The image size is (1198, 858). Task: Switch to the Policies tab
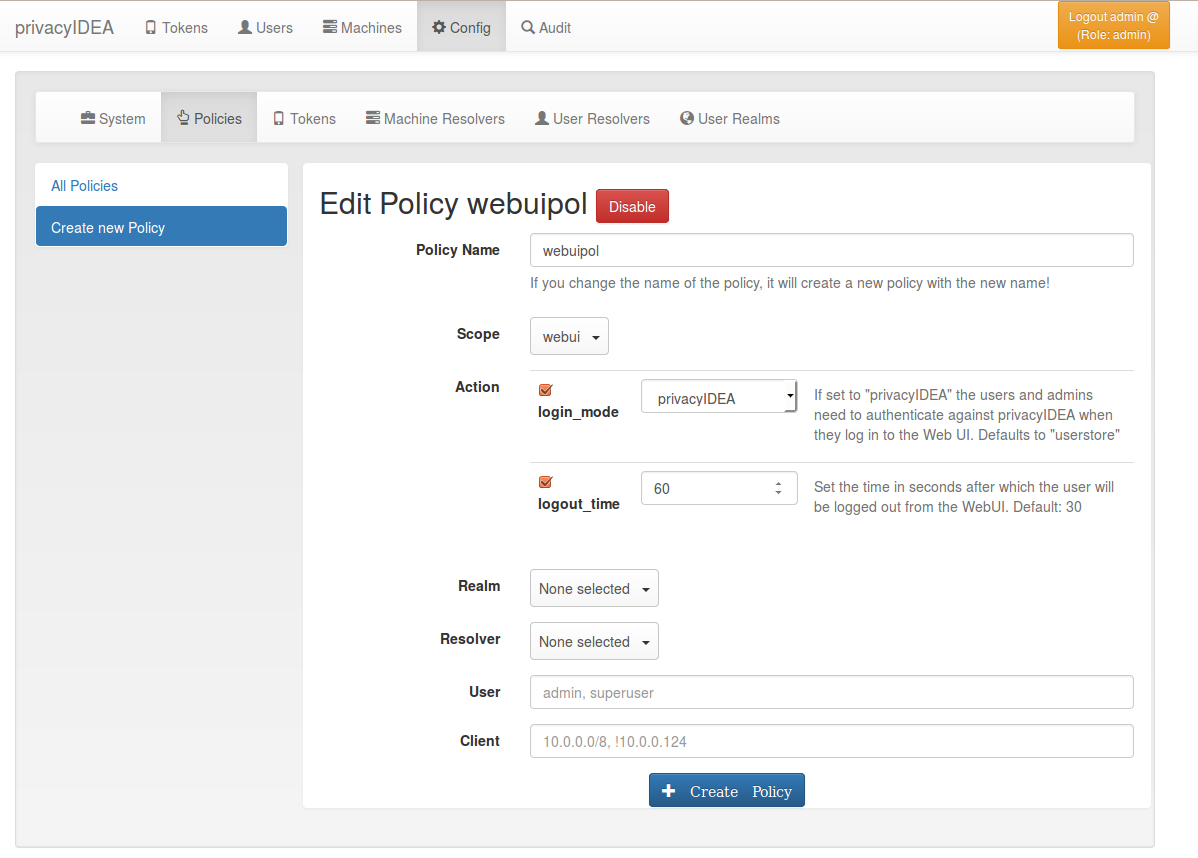(208, 117)
